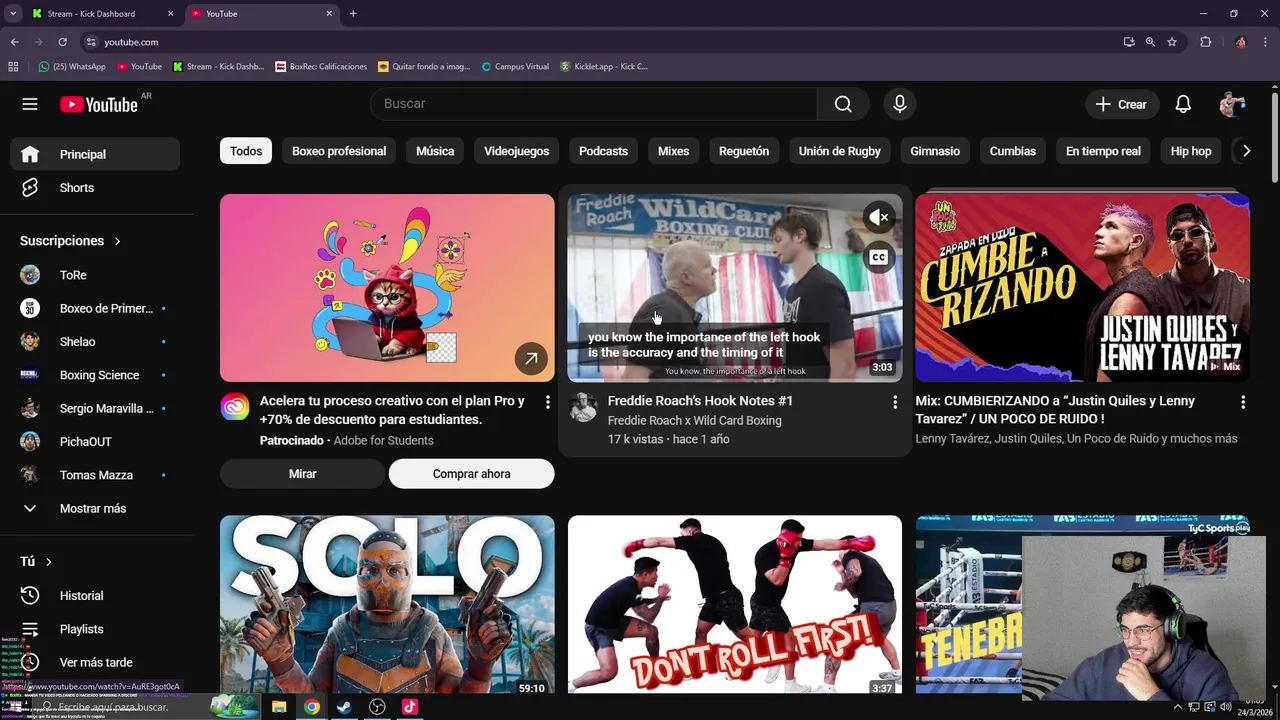Viewport: 1280px width, 720px height.
Task: Unmute the Freddie Roach video preview
Action: click(879, 217)
